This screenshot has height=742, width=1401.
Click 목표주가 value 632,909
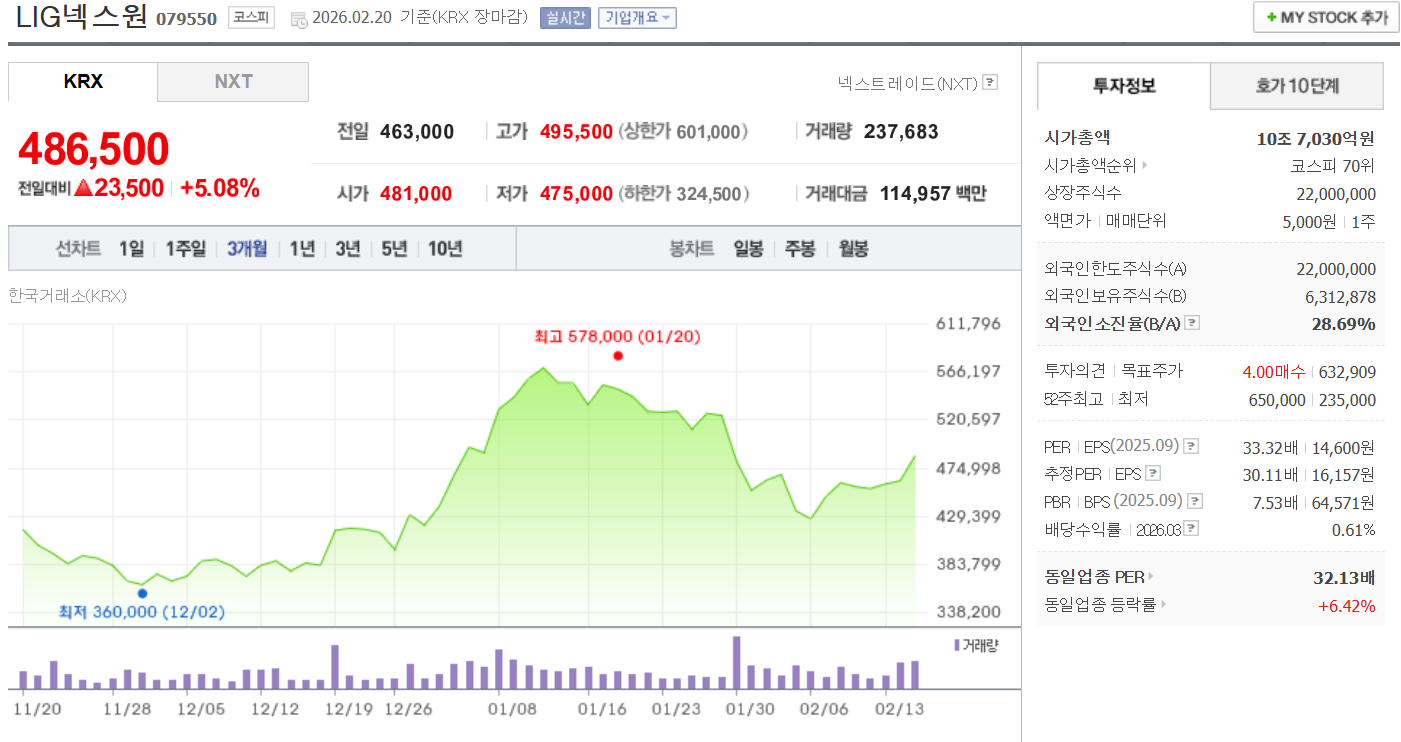click(x=1347, y=372)
